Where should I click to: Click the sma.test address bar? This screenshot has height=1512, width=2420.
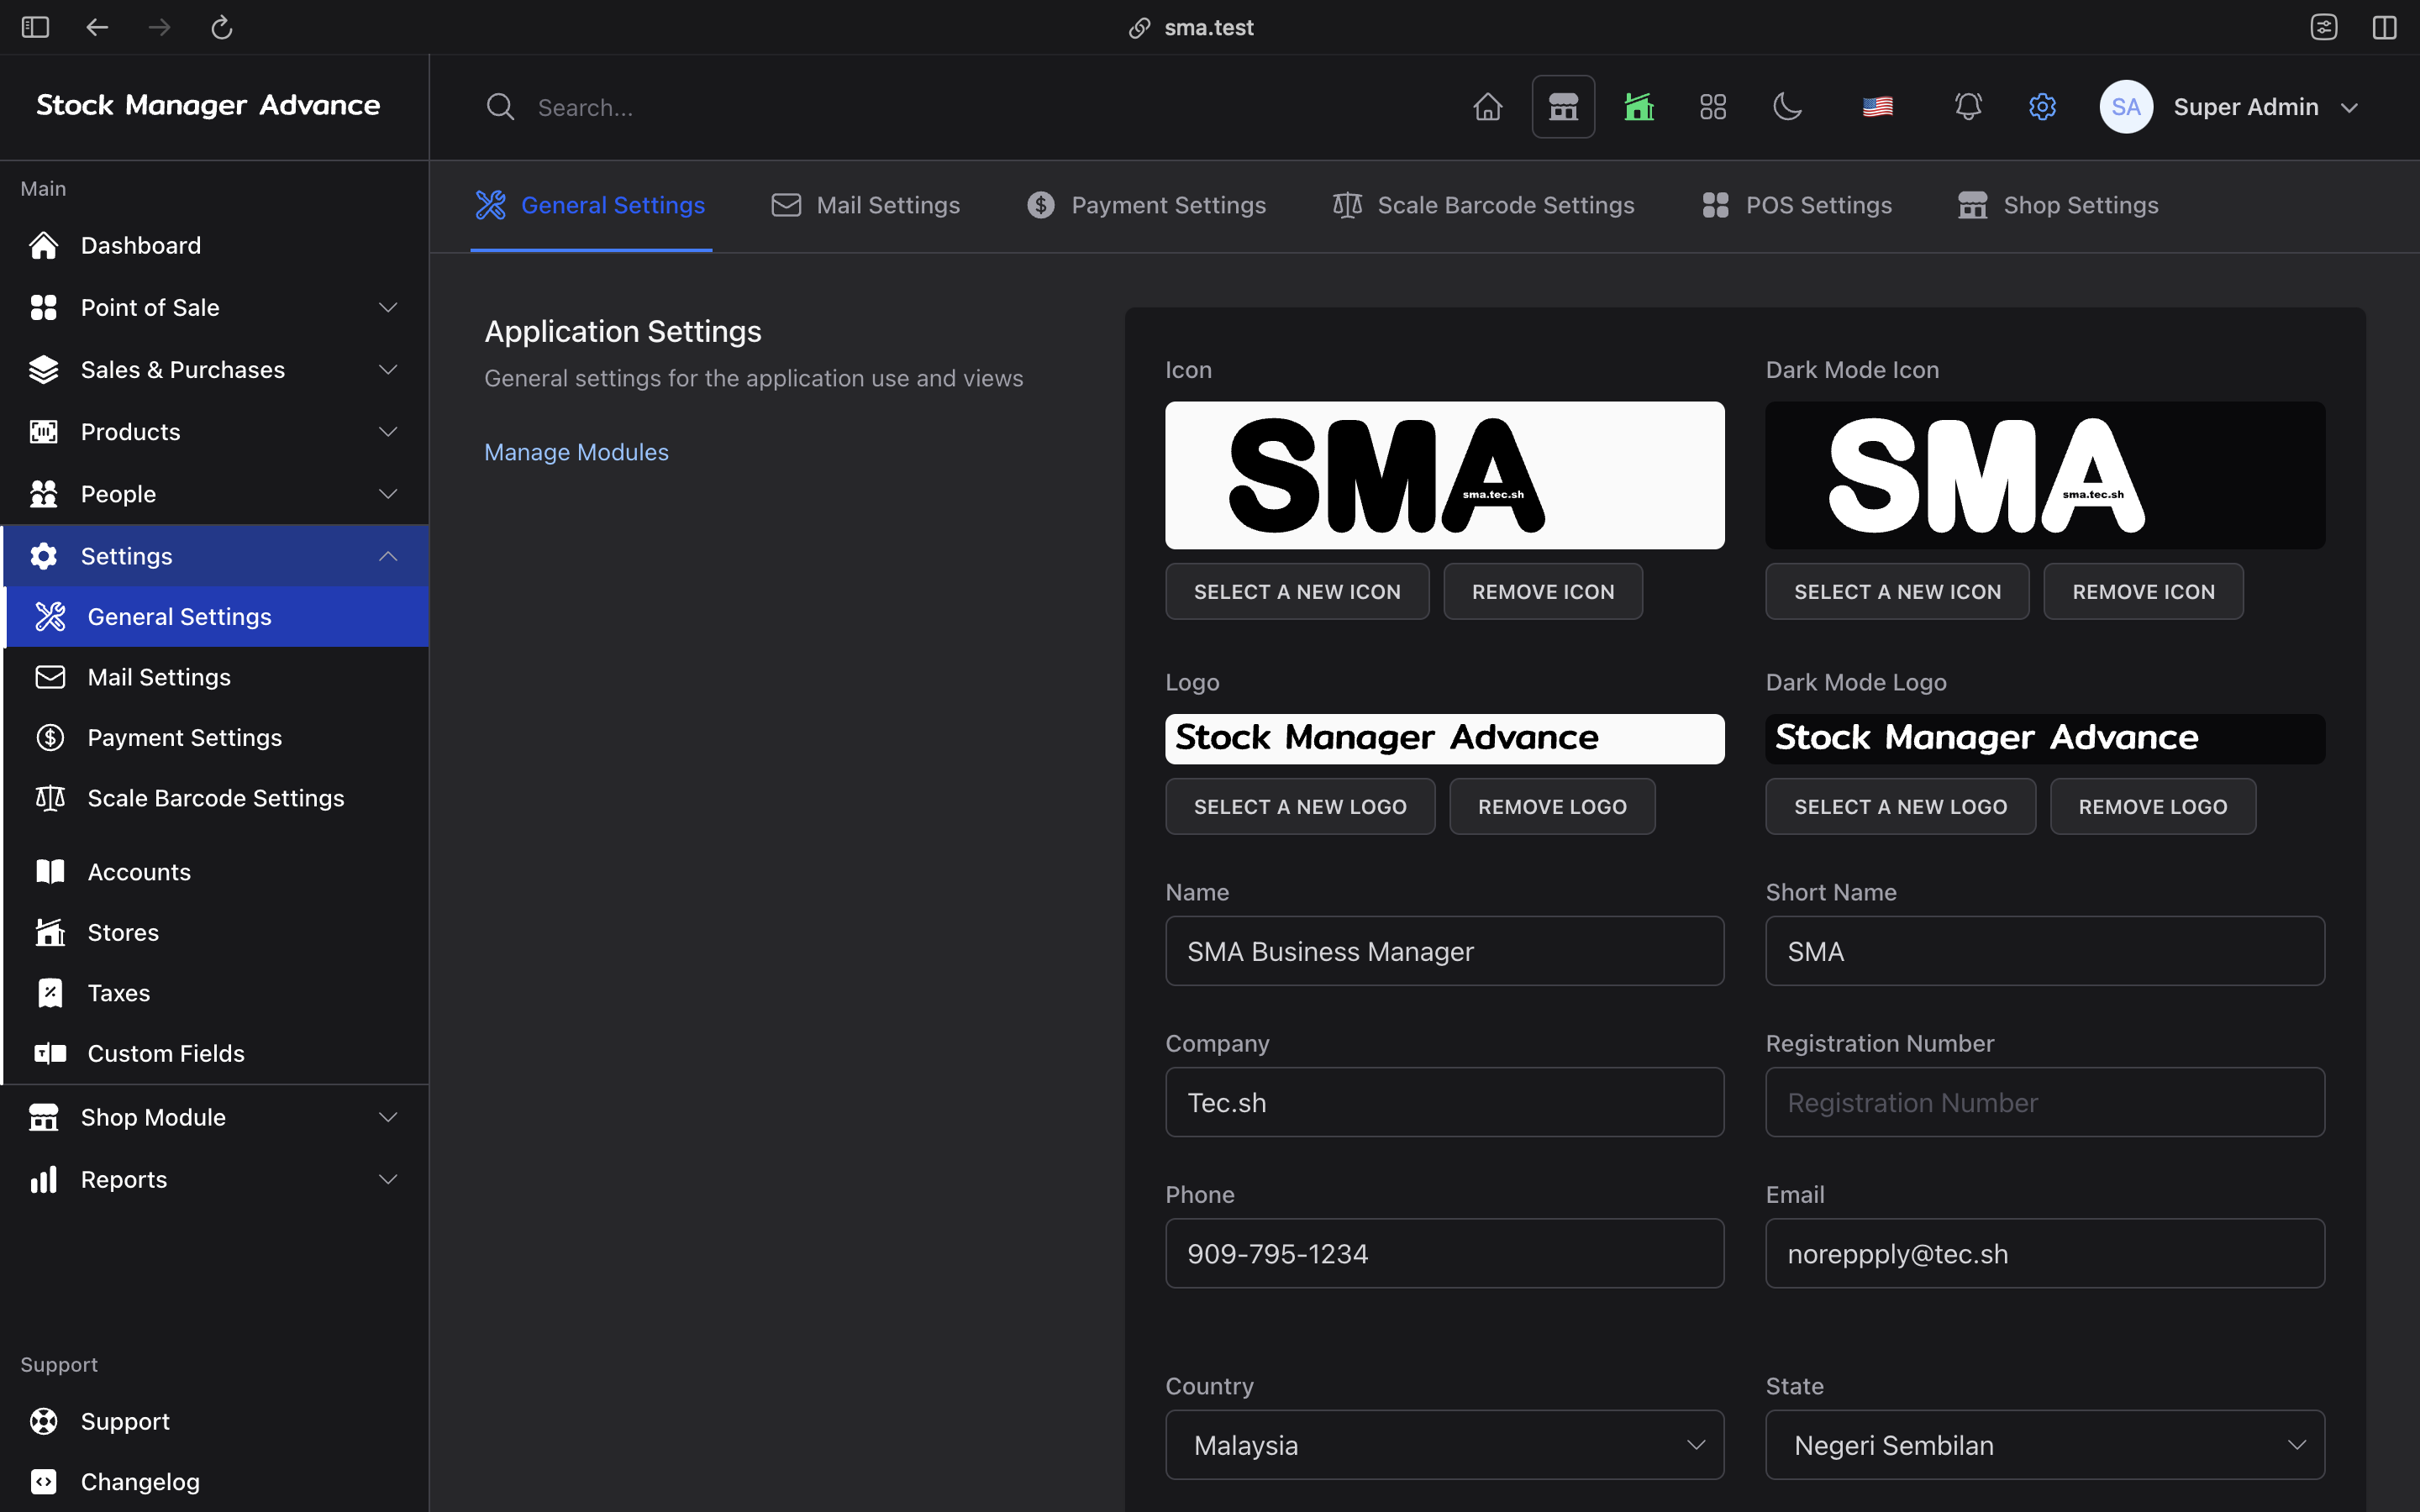pyautogui.click(x=1191, y=27)
